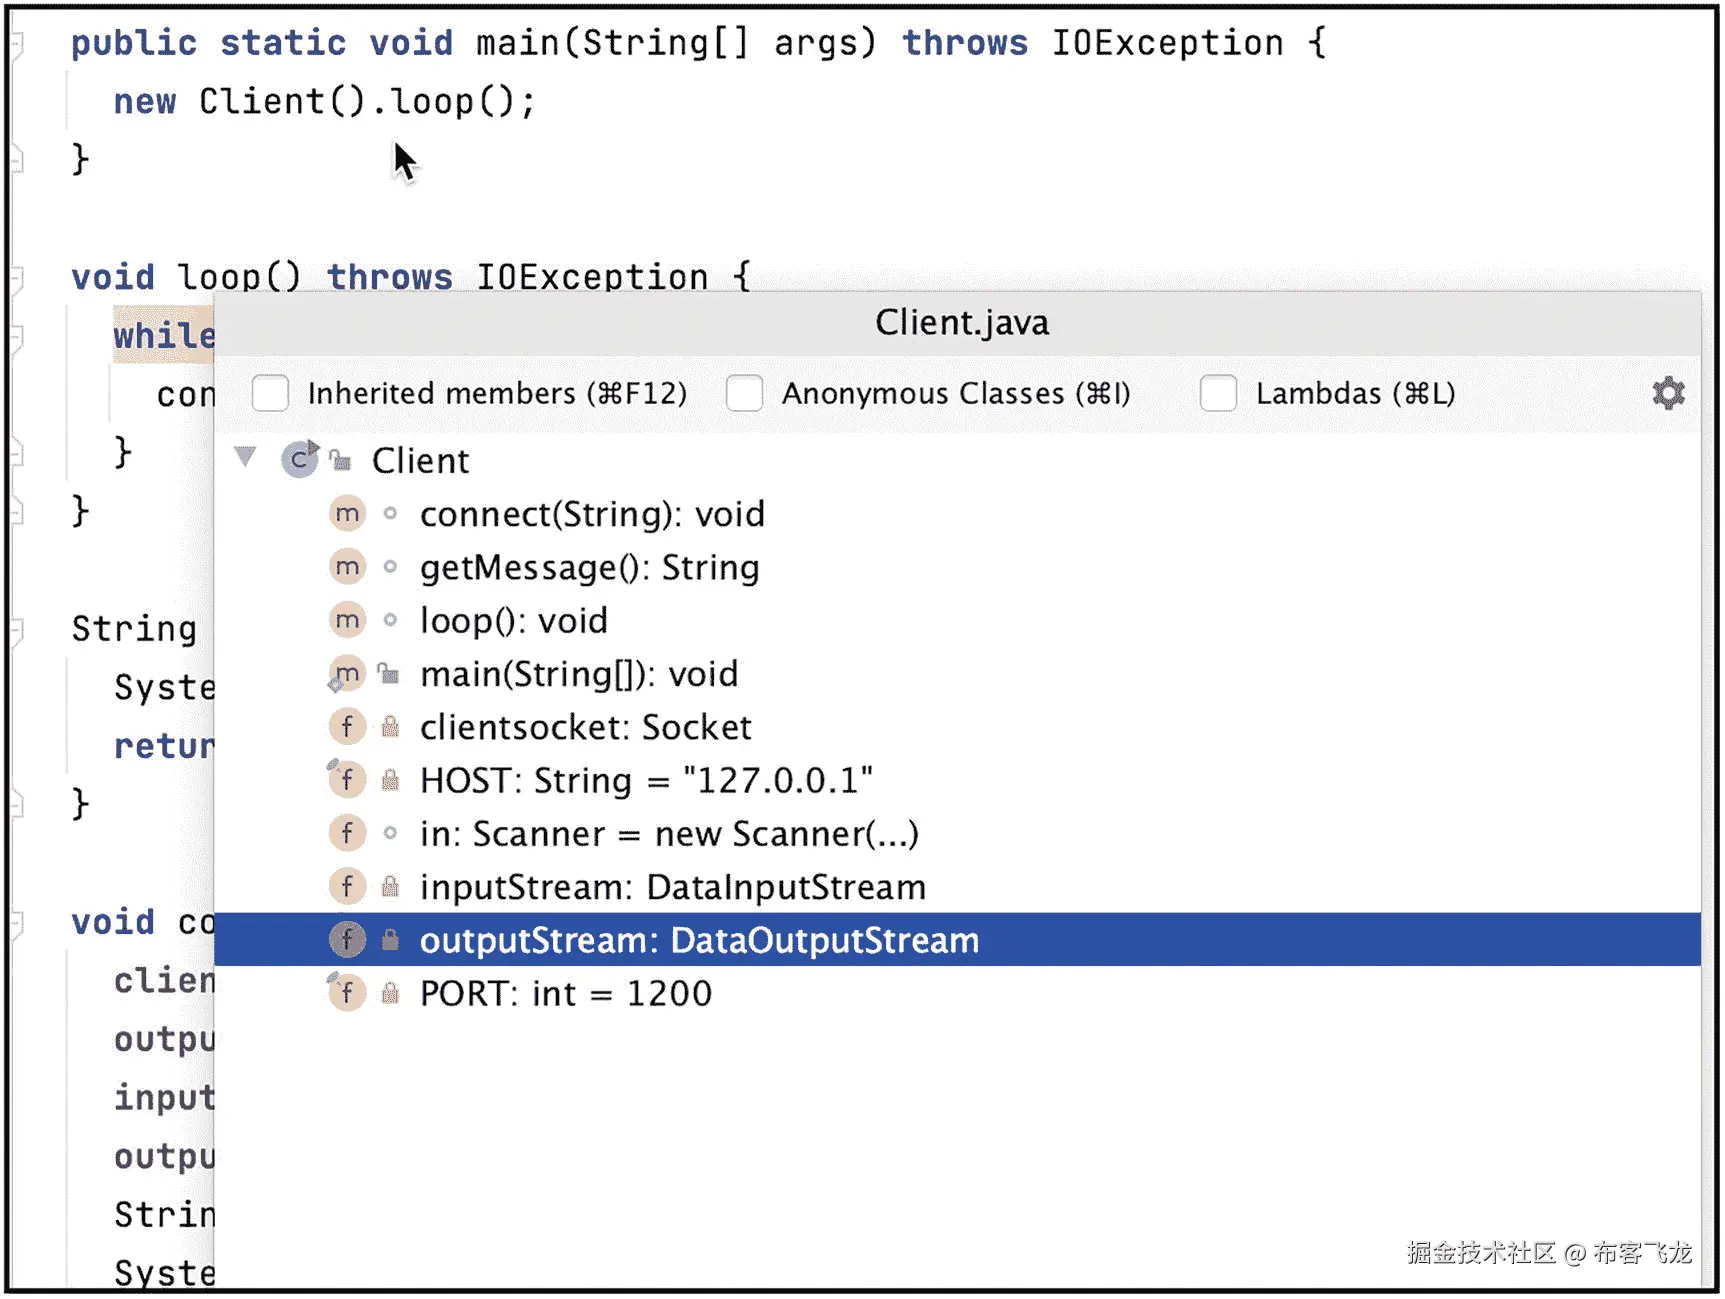1725x1299 pixels.
Task: Select the inputStream: DataInputStream field
Action: [x=957, y=886]
